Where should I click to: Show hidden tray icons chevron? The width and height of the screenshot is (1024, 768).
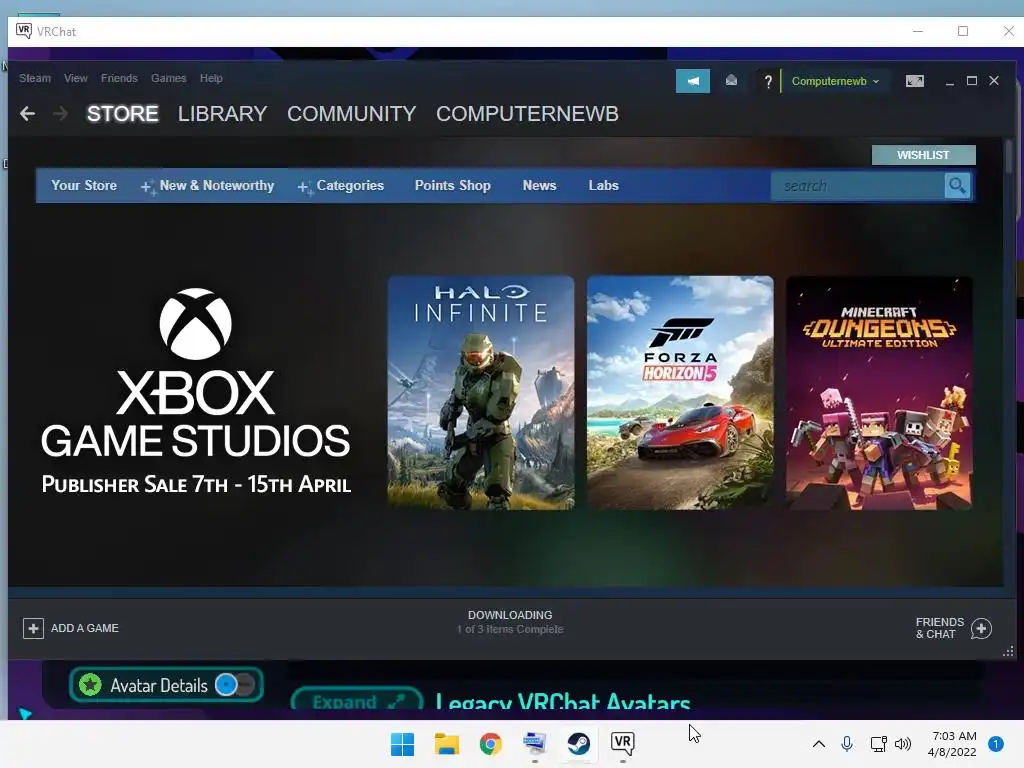click(x=818, y=744)
